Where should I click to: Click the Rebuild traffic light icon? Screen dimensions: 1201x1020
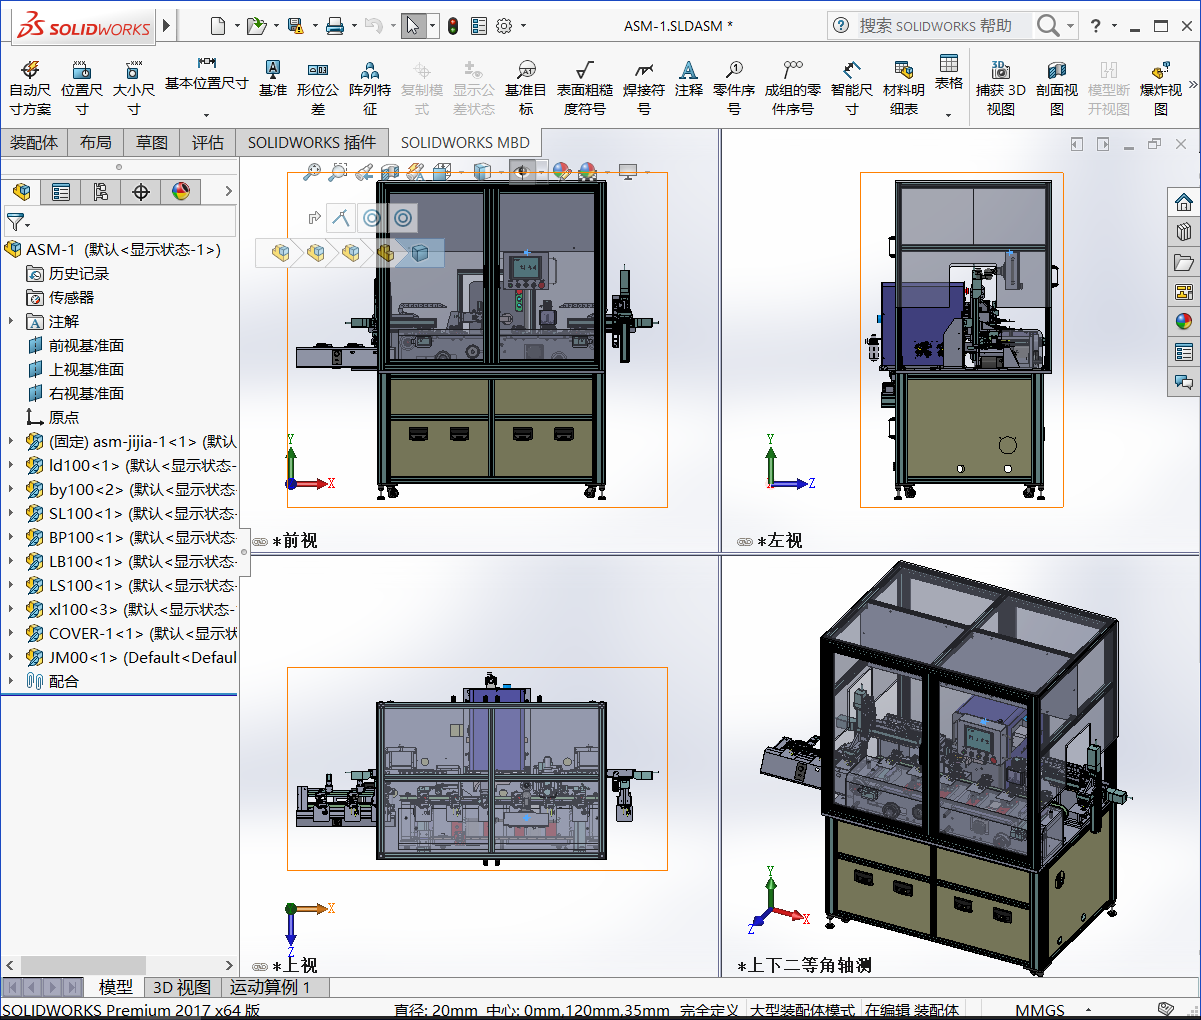(453, 26)
